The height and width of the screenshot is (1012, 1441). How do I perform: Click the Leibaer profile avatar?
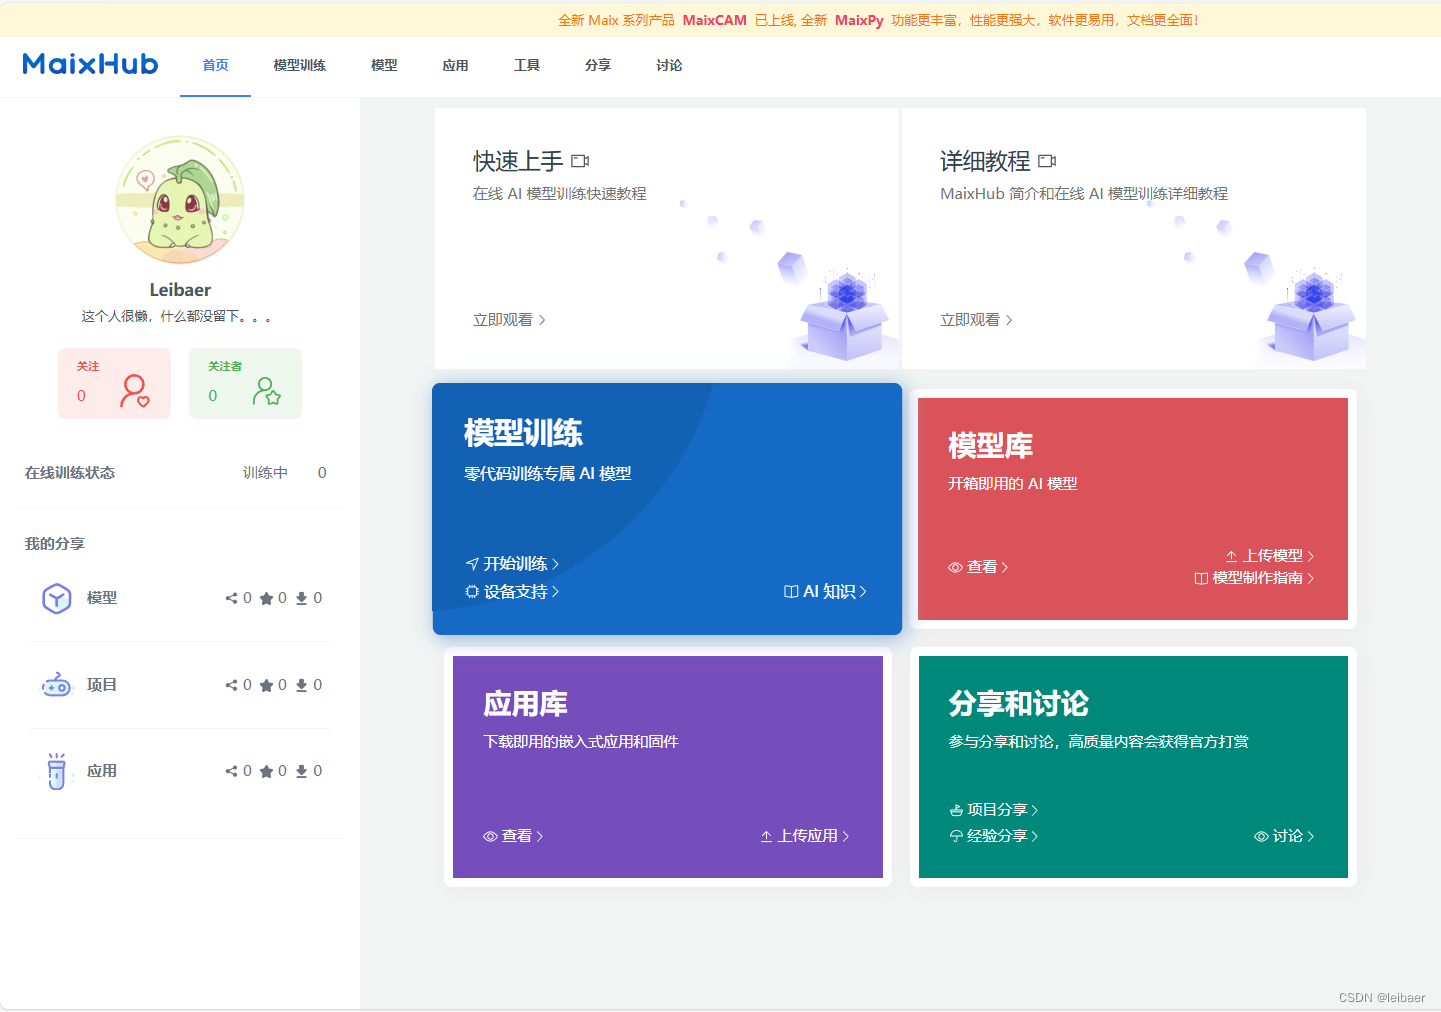click(x=180, y=200)
